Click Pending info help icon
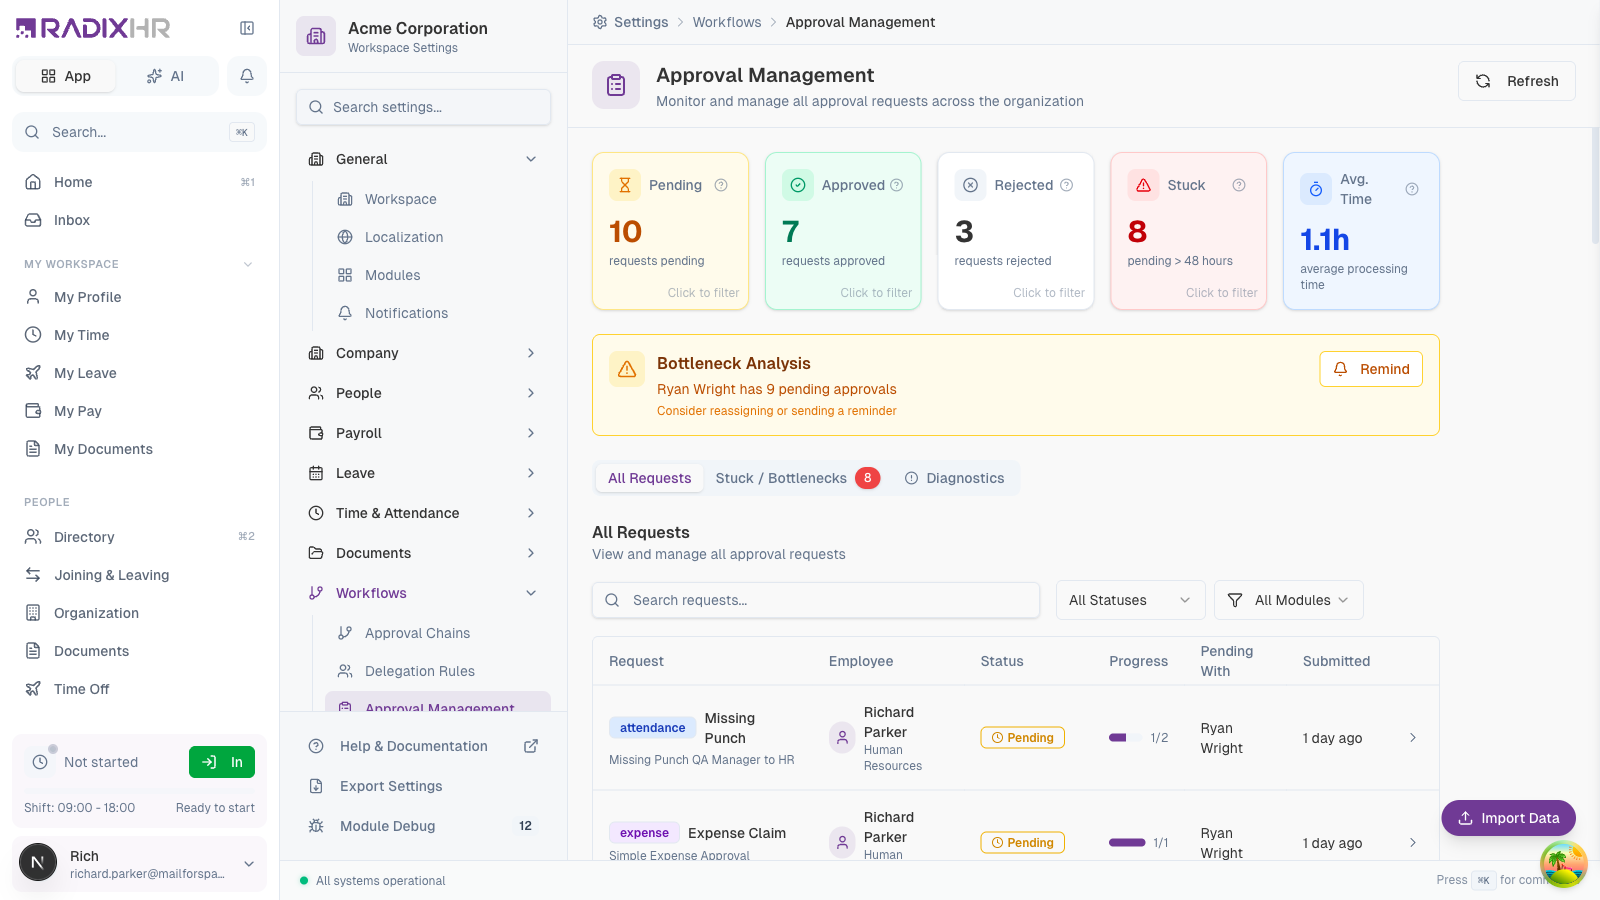 point(721,185)
